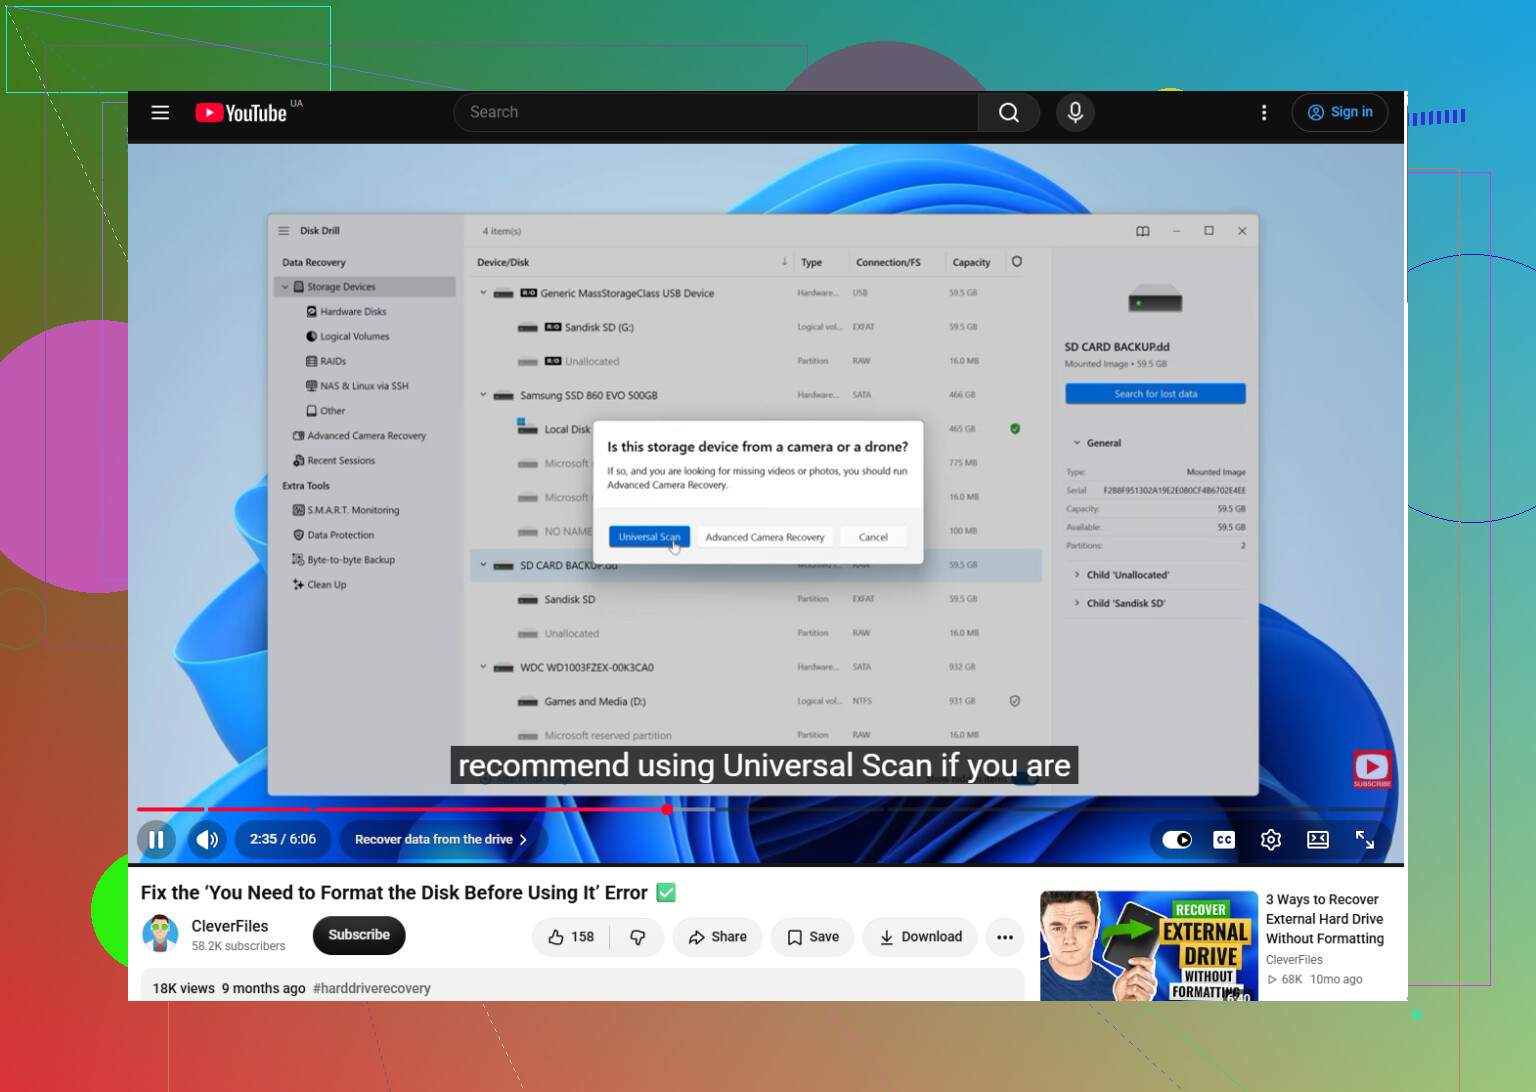Open the CleverFiles channel avatar

pos(160,935)
